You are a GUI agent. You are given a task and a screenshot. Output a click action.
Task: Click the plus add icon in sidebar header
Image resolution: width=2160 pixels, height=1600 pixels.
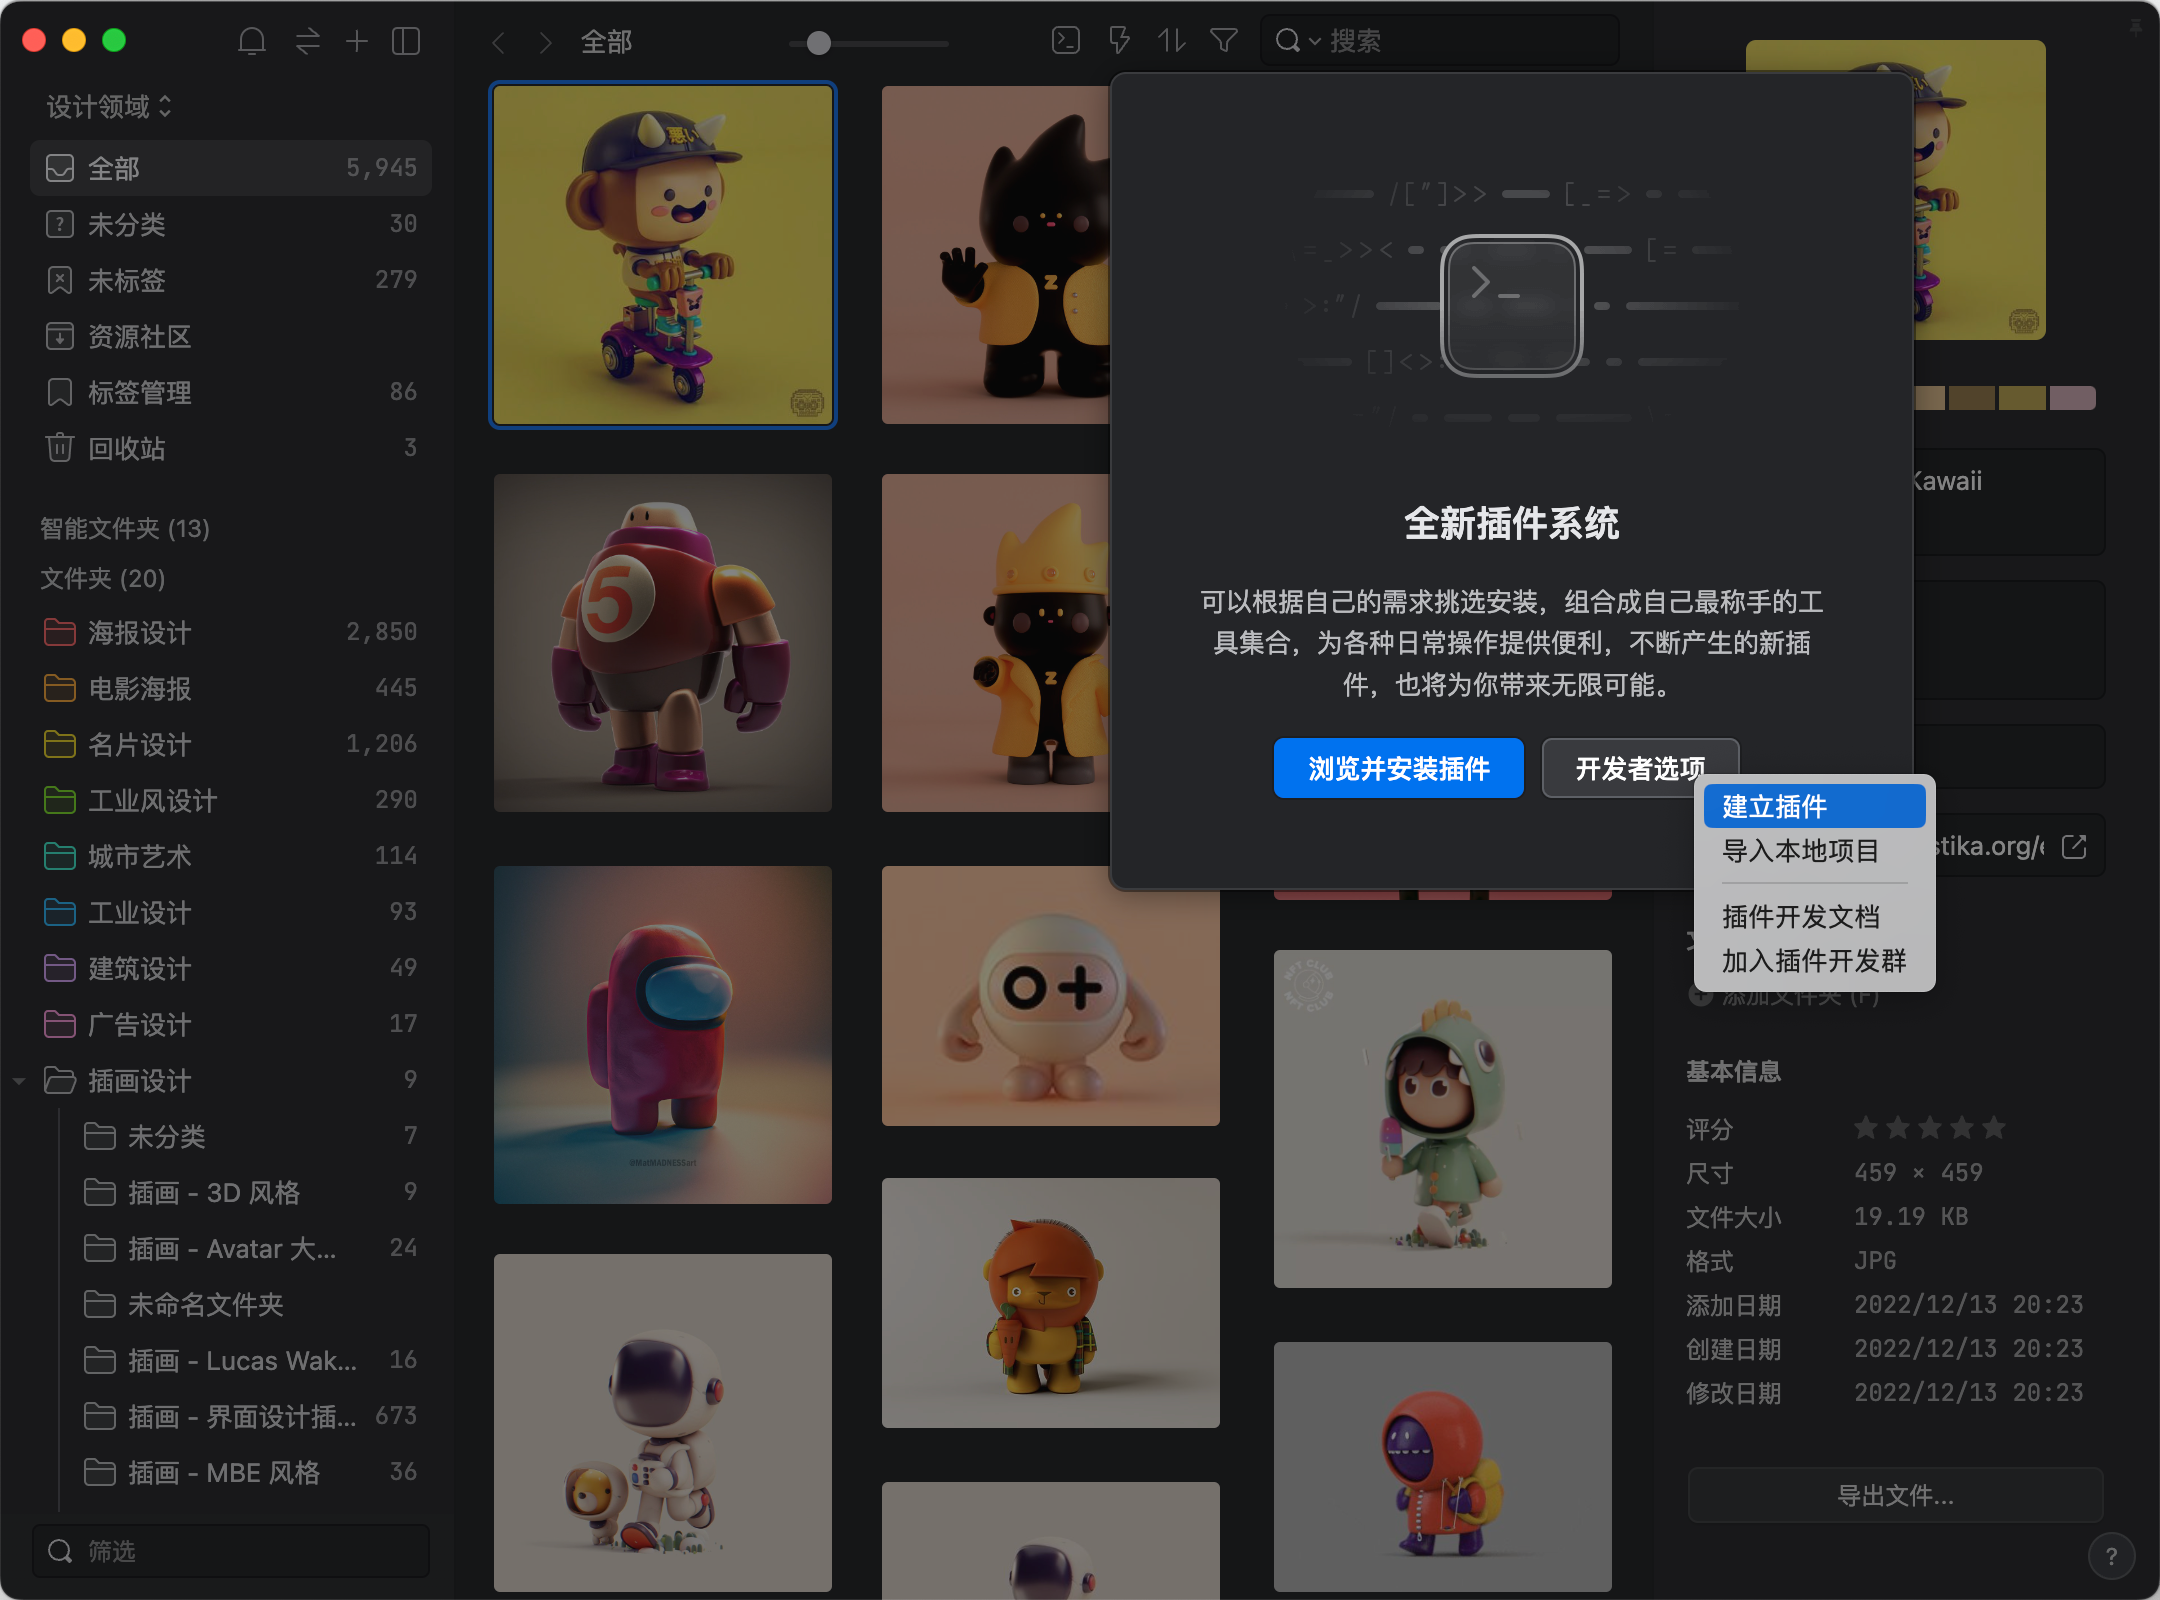[x=357, y=41]
